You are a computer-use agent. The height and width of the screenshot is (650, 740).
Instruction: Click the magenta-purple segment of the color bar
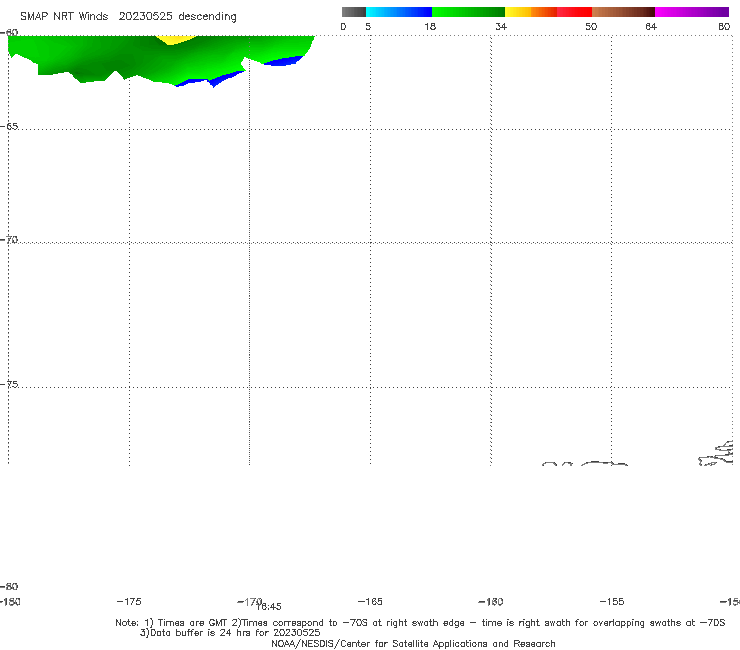point(692,12)
